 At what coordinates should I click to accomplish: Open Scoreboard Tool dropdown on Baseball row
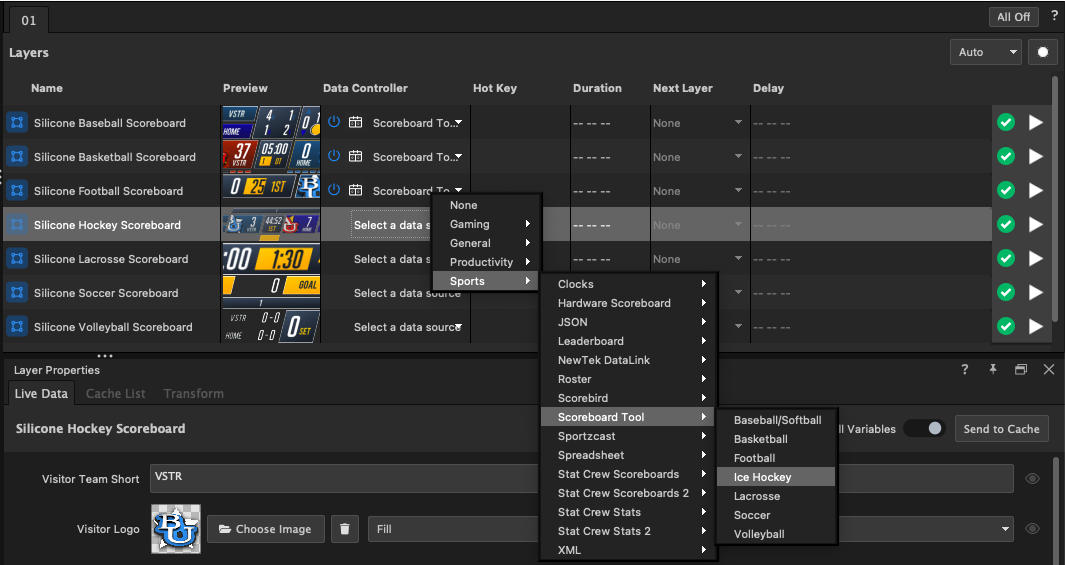click(x=417, y=123)
